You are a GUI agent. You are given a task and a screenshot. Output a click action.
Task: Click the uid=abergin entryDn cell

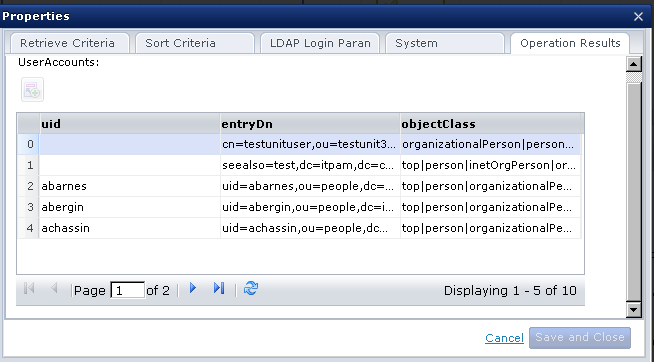[x=310, y=207]
